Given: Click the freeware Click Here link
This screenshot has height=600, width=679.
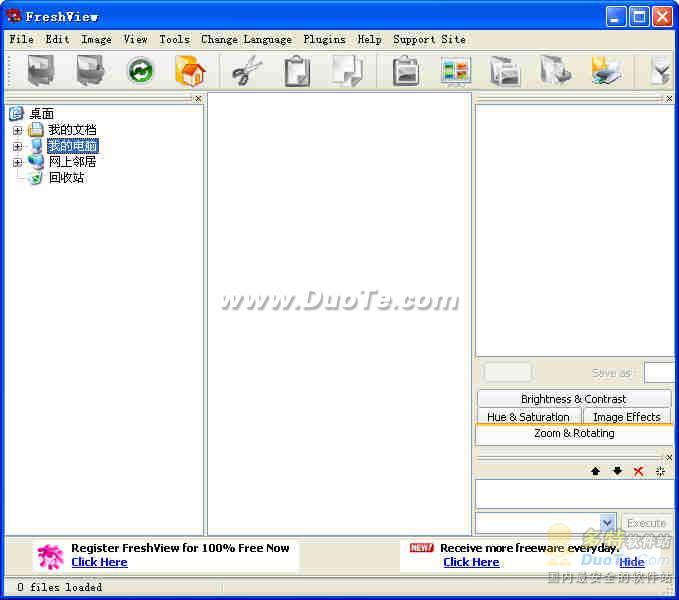Looking at the screenshot, I should (471, 562).
